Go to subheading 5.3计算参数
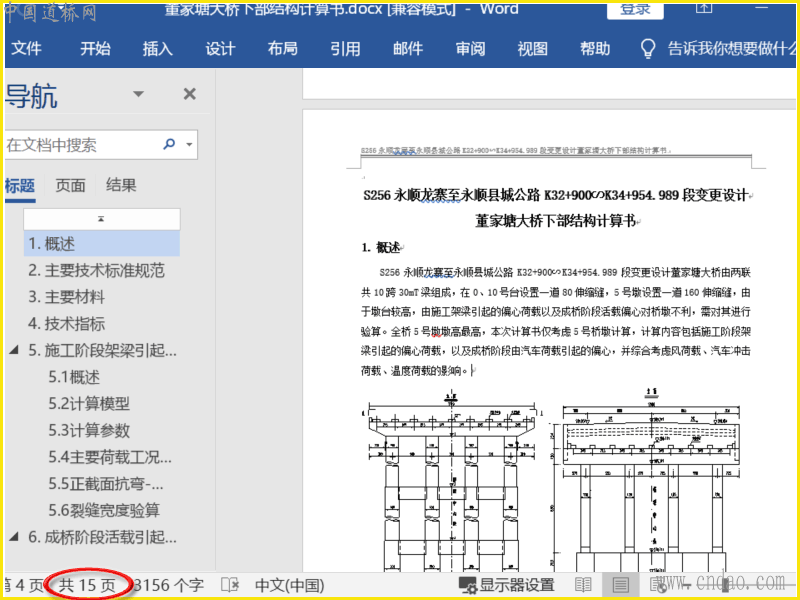800x600 pixels. (x=89, y=430)
